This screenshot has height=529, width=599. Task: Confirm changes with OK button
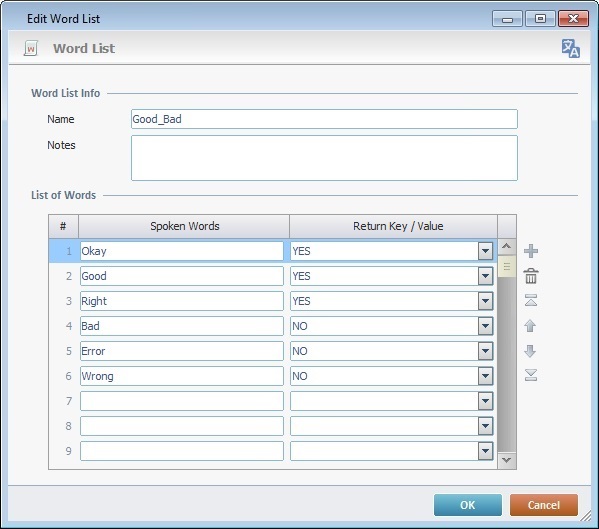point(468,505)
